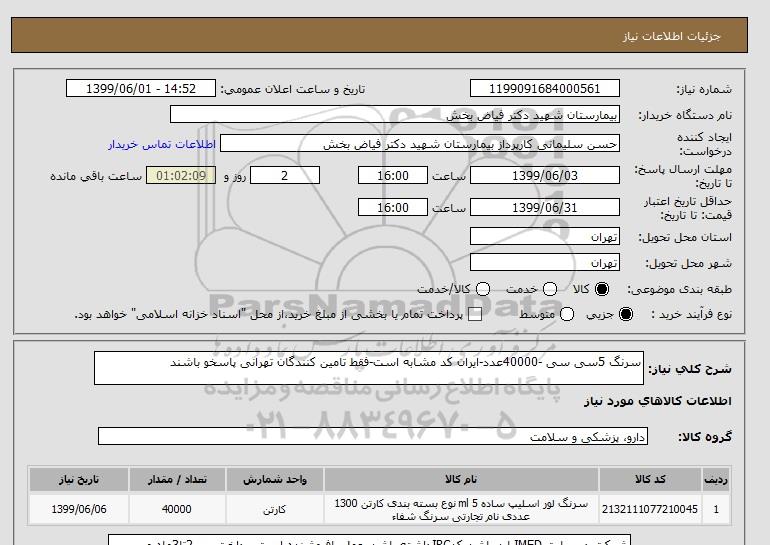Select the کالا radio button
770x545 pixels.
(602, 289)
